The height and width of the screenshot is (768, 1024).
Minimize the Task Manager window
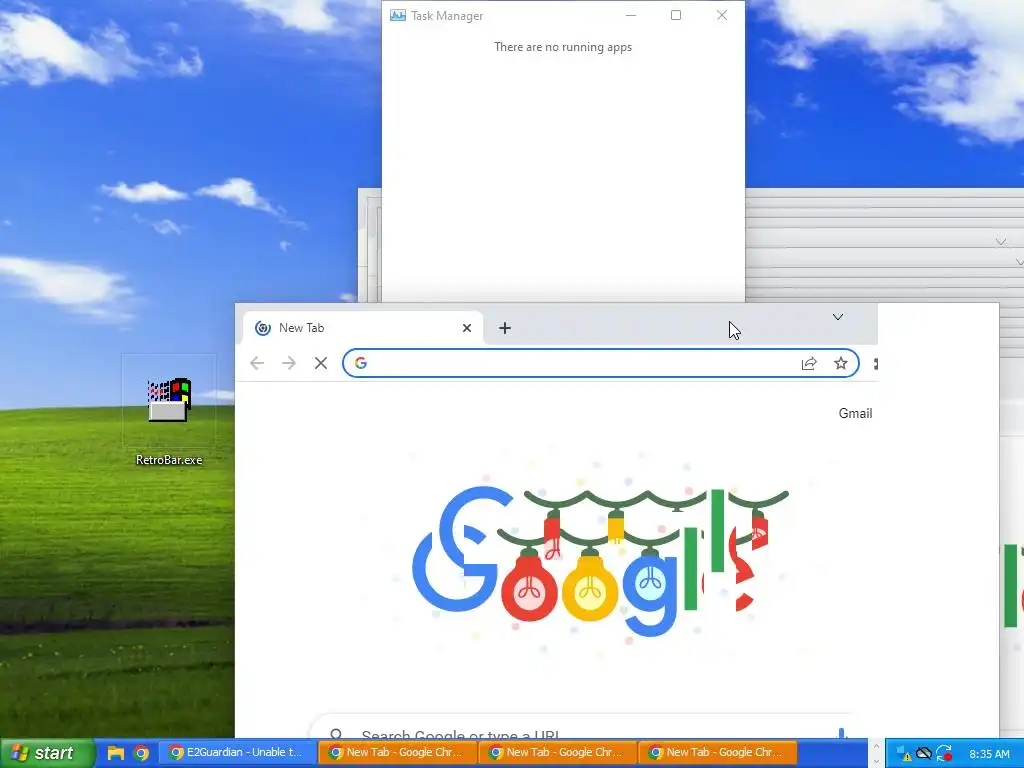click(631, 15)
